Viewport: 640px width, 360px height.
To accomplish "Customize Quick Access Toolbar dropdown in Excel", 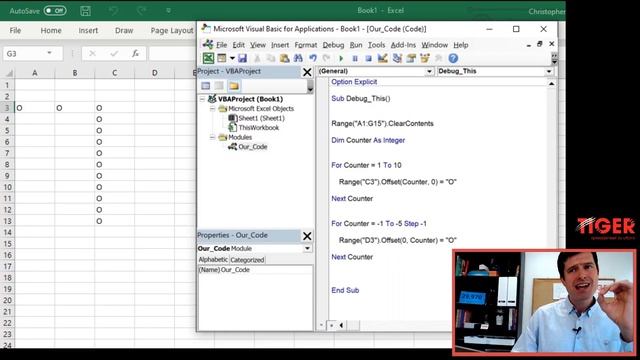I will click(168, 11).
